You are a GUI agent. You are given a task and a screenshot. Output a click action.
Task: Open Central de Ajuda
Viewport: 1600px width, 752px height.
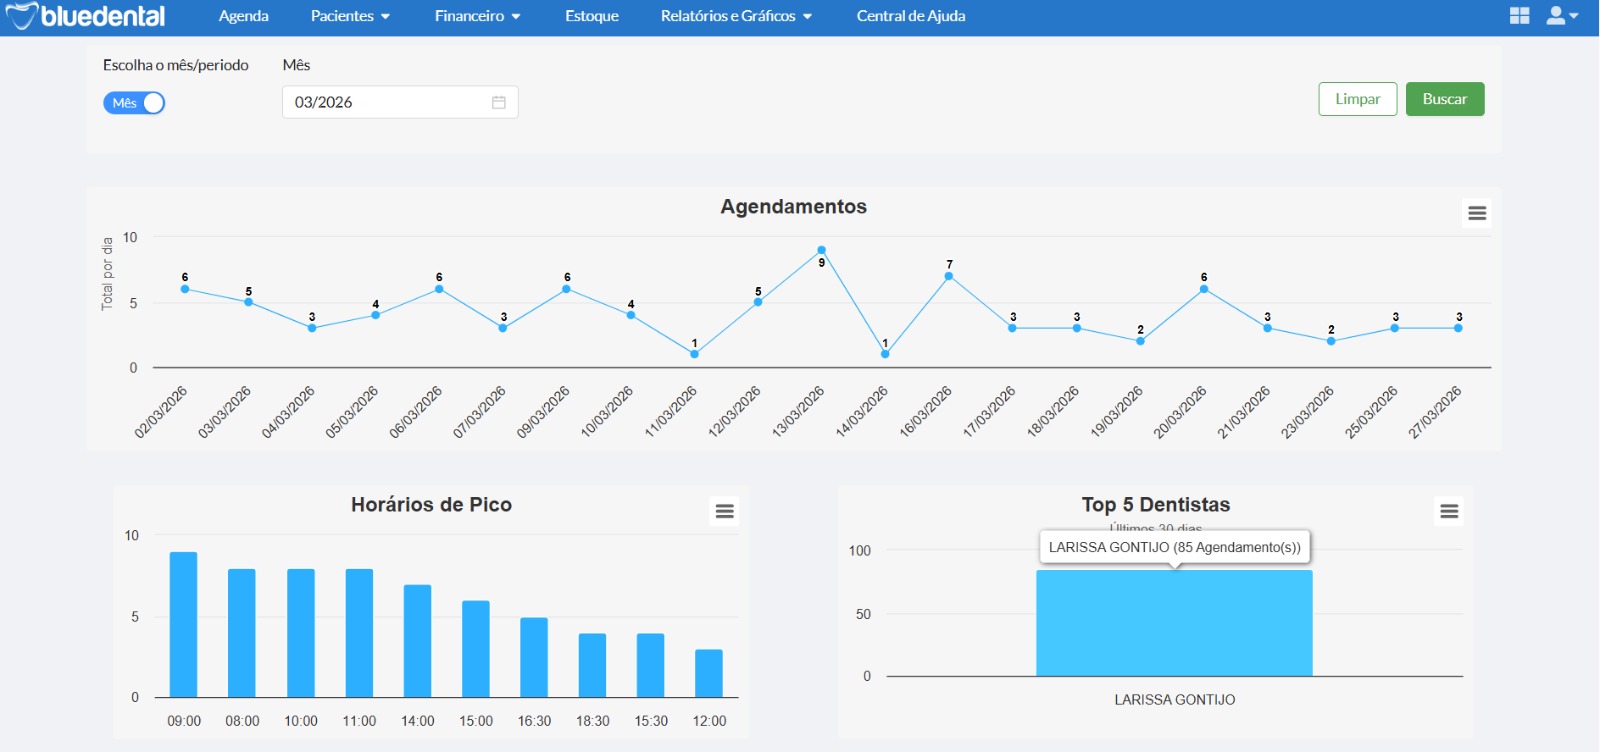pyautogui.click(x=911, y=16)
